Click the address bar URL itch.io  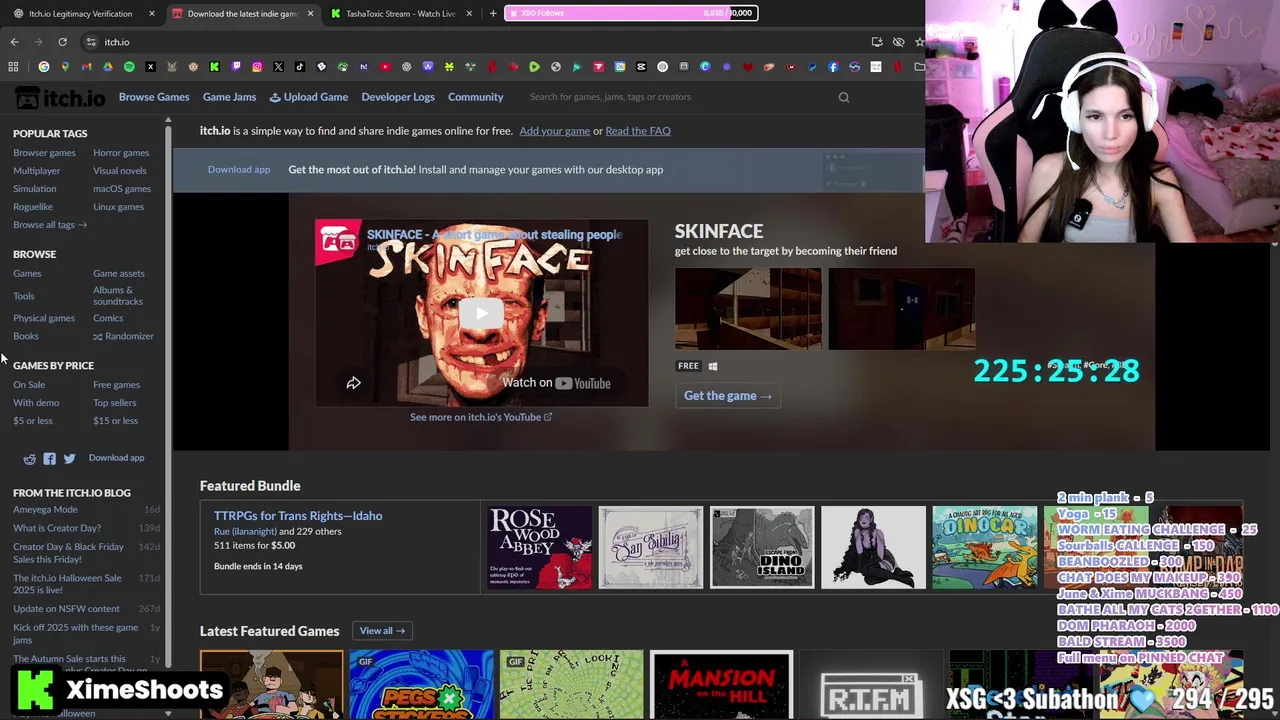[117, 42]
